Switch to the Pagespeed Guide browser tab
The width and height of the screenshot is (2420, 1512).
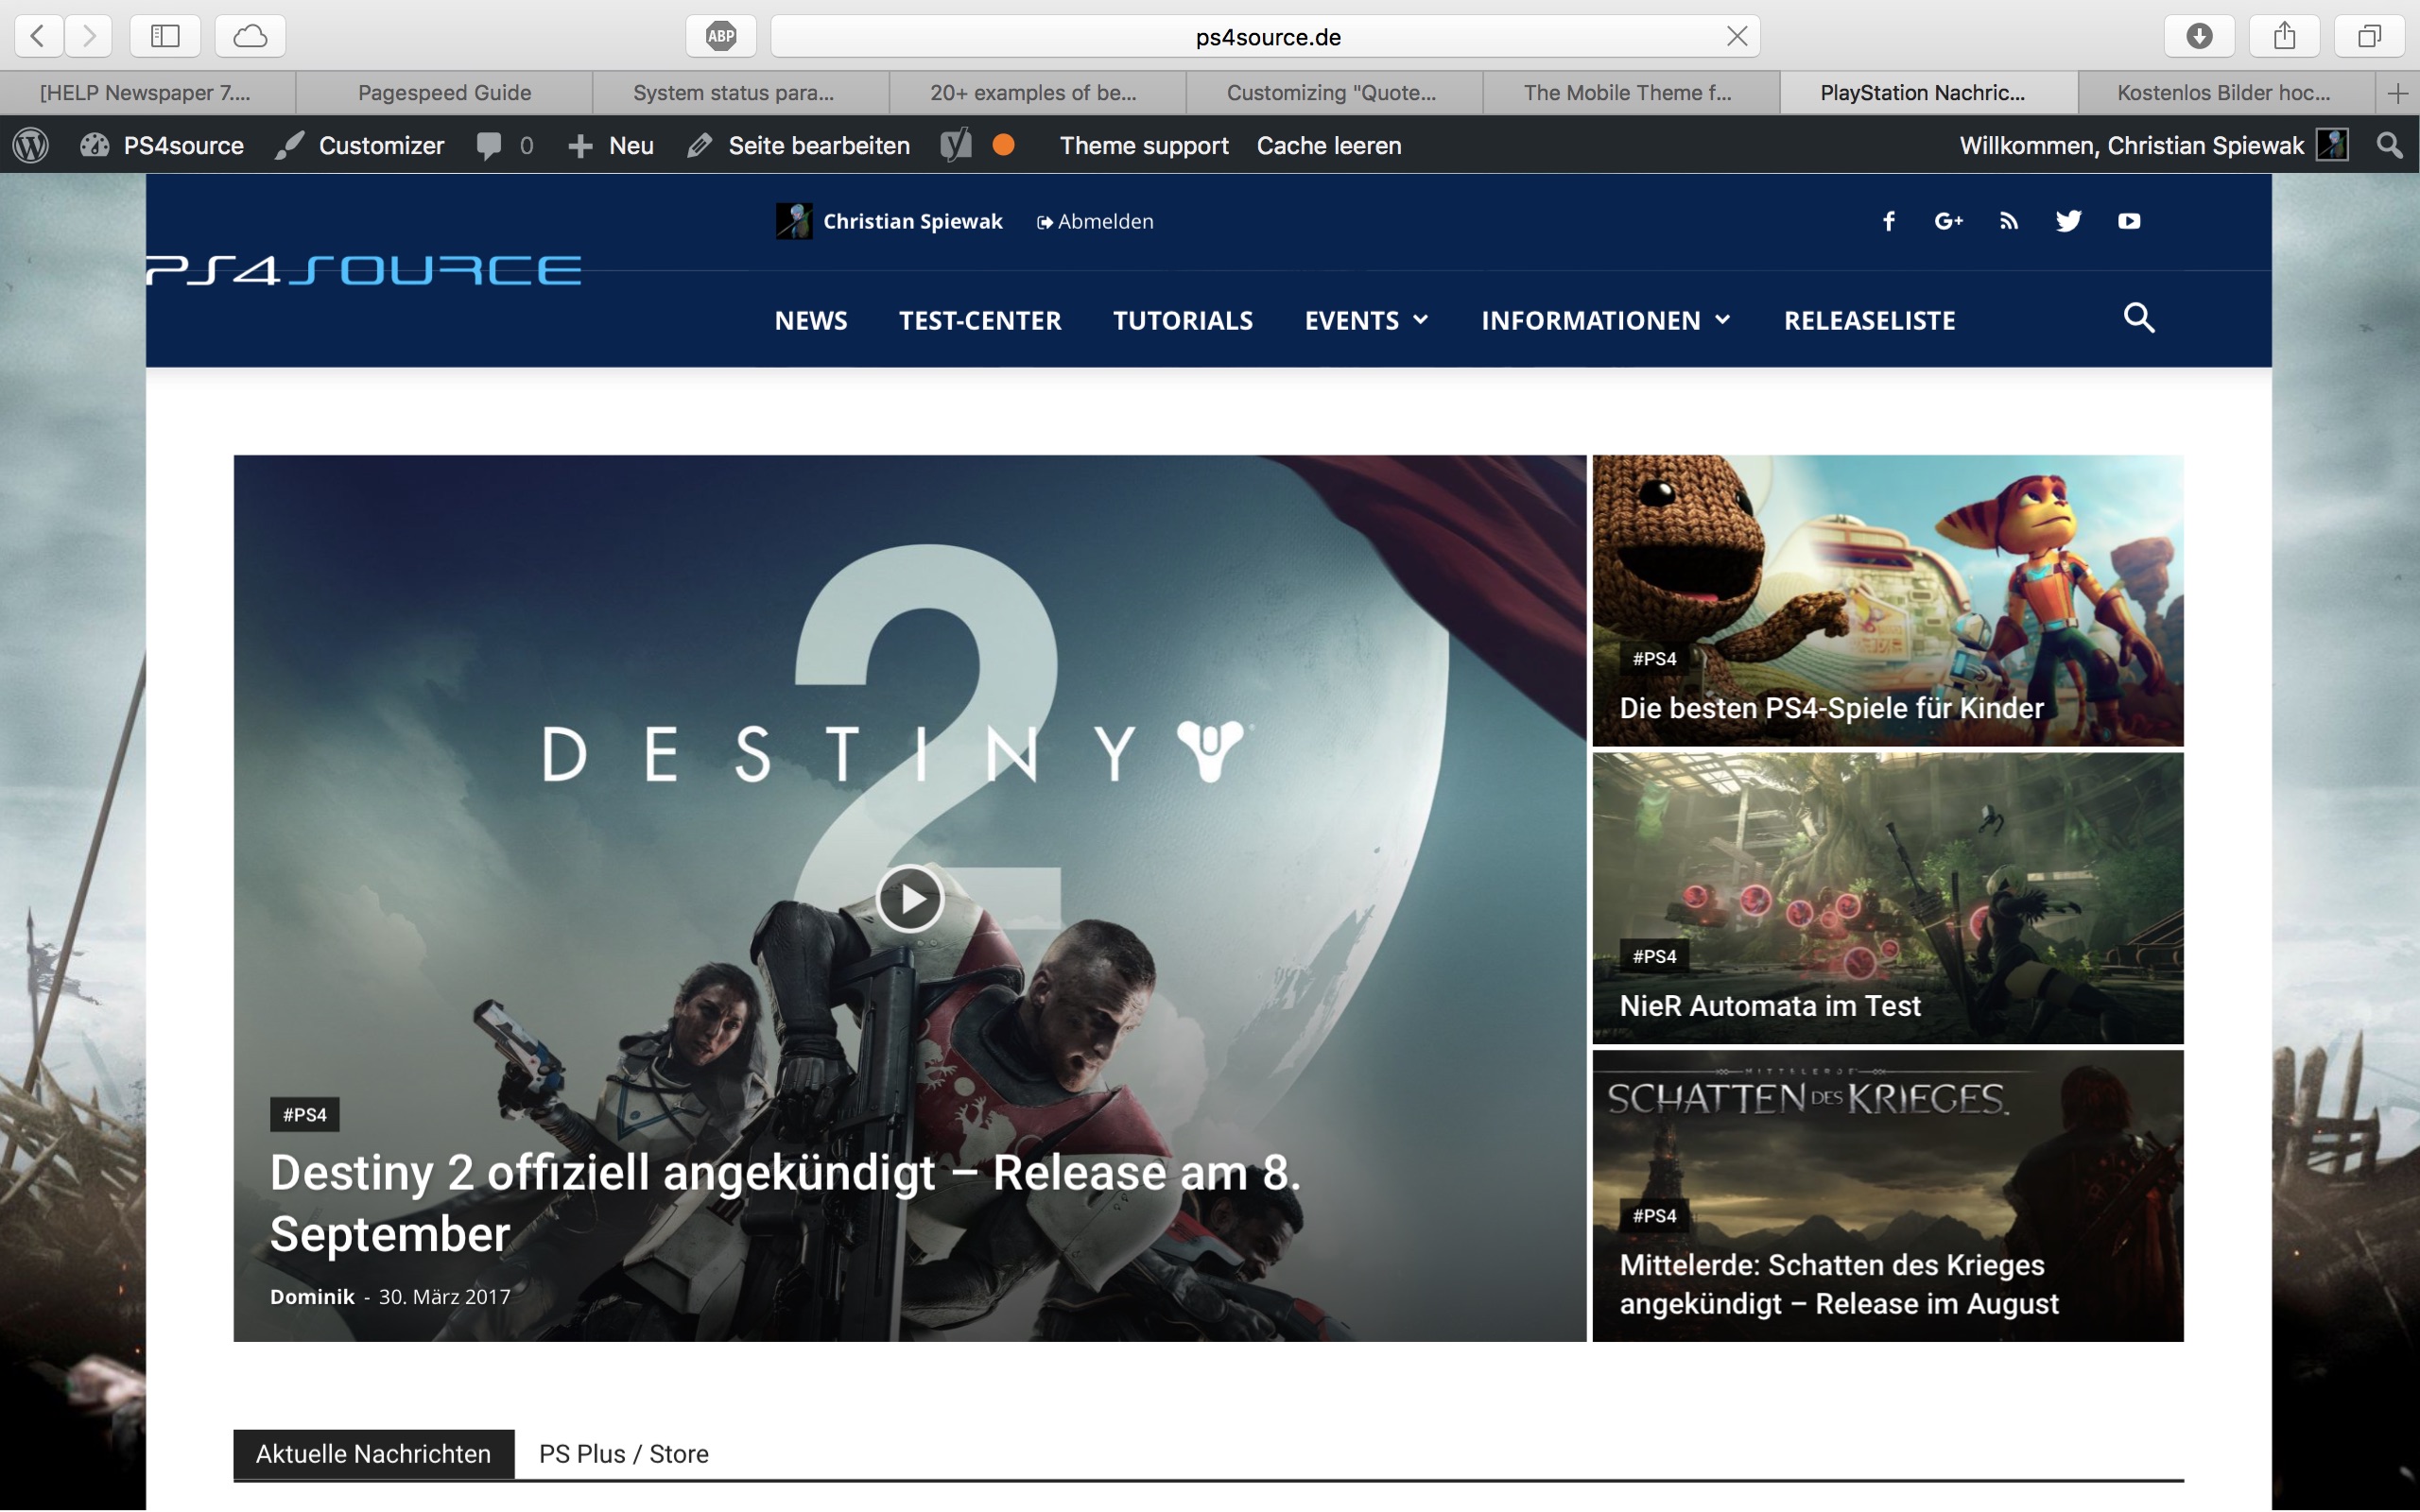444,93
